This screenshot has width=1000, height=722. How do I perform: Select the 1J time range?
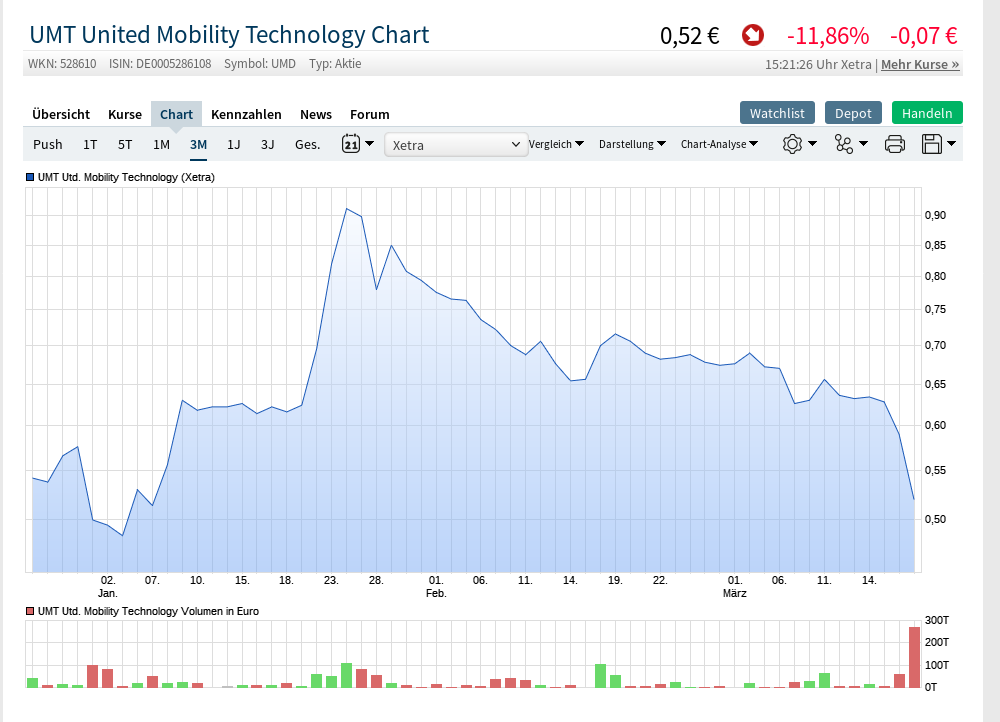[x=234, y=144]
